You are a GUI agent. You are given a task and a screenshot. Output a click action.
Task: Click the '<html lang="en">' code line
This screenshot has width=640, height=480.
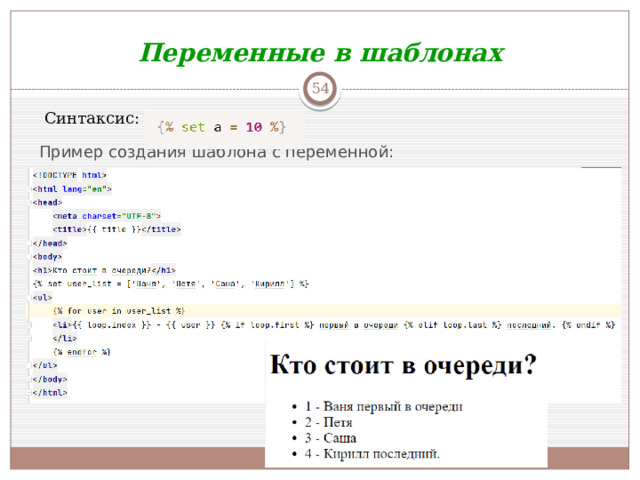coord(72,189)
